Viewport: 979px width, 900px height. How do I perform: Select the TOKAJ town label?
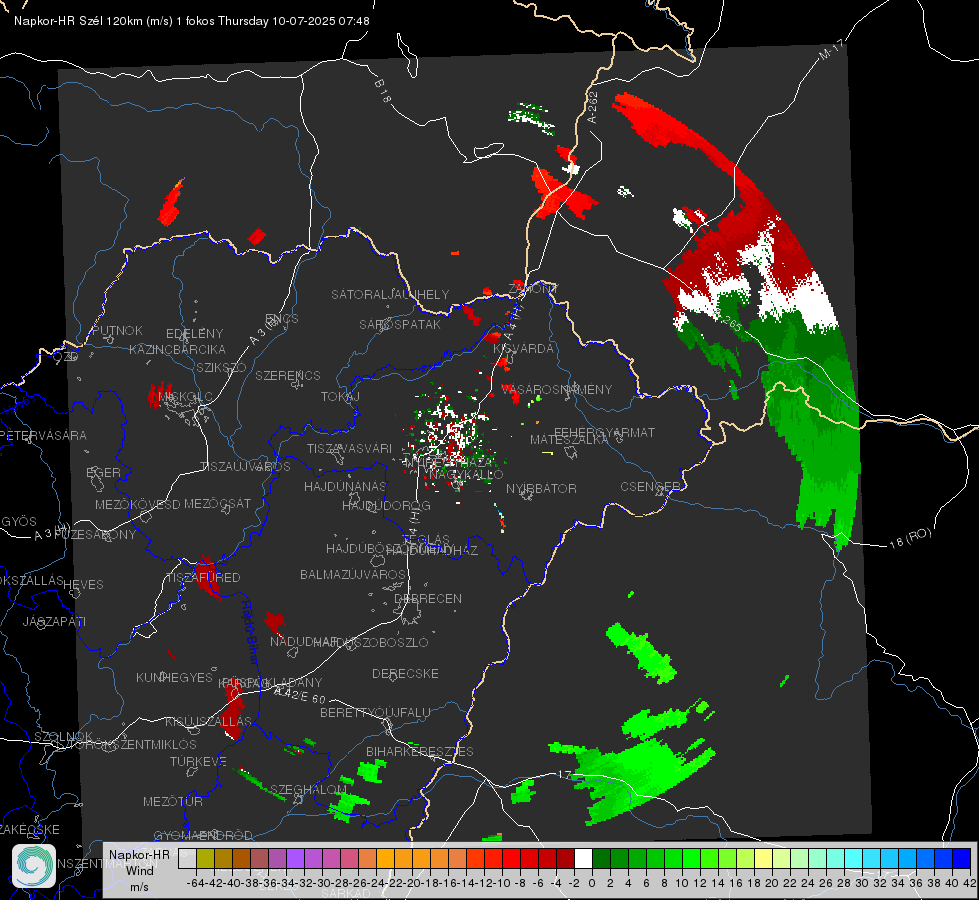340,397
